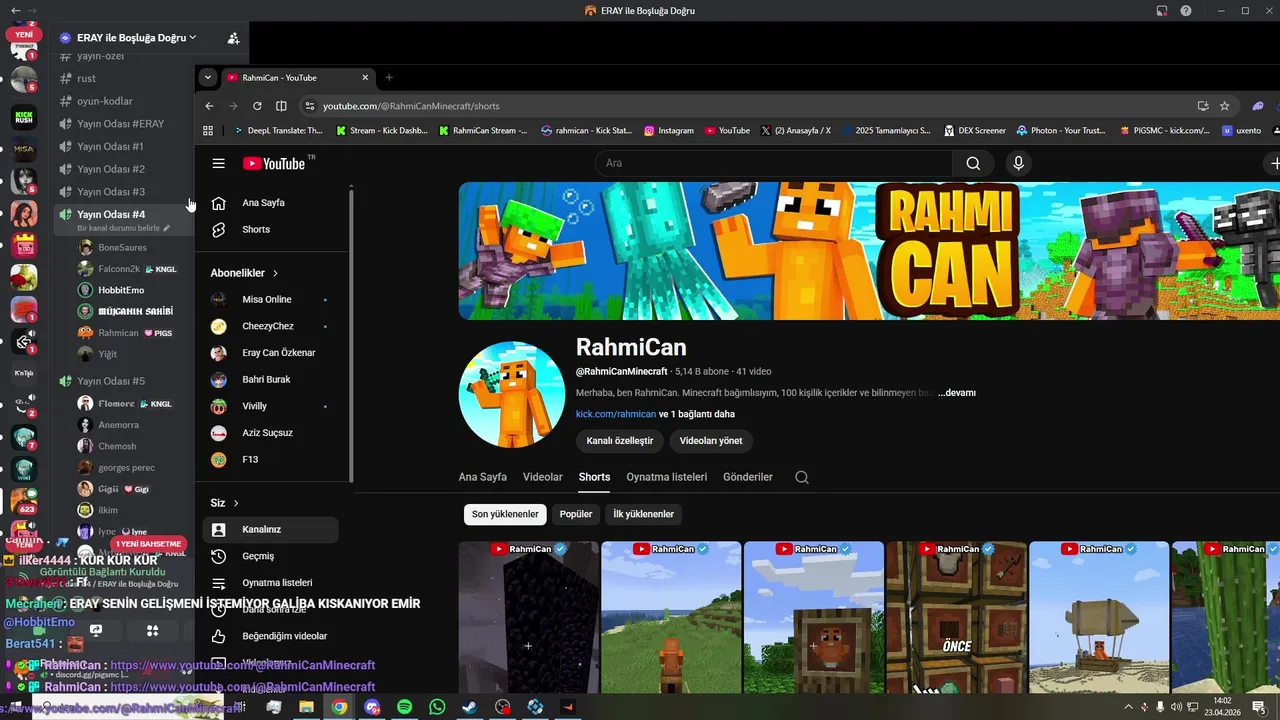Viewport: 1280px width, 720px height.
Task: Open Discord members list icon in header
Action: tap(233, 38)
